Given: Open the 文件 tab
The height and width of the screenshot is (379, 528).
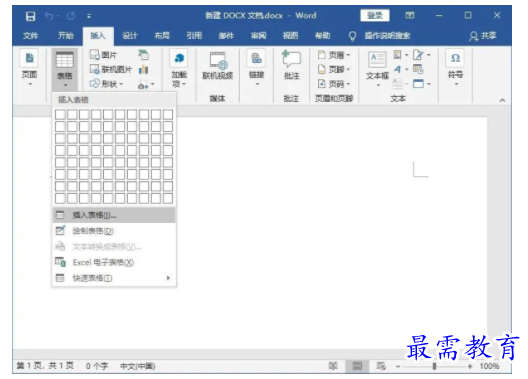Looking at the screenshot, I should pos(30,36).
